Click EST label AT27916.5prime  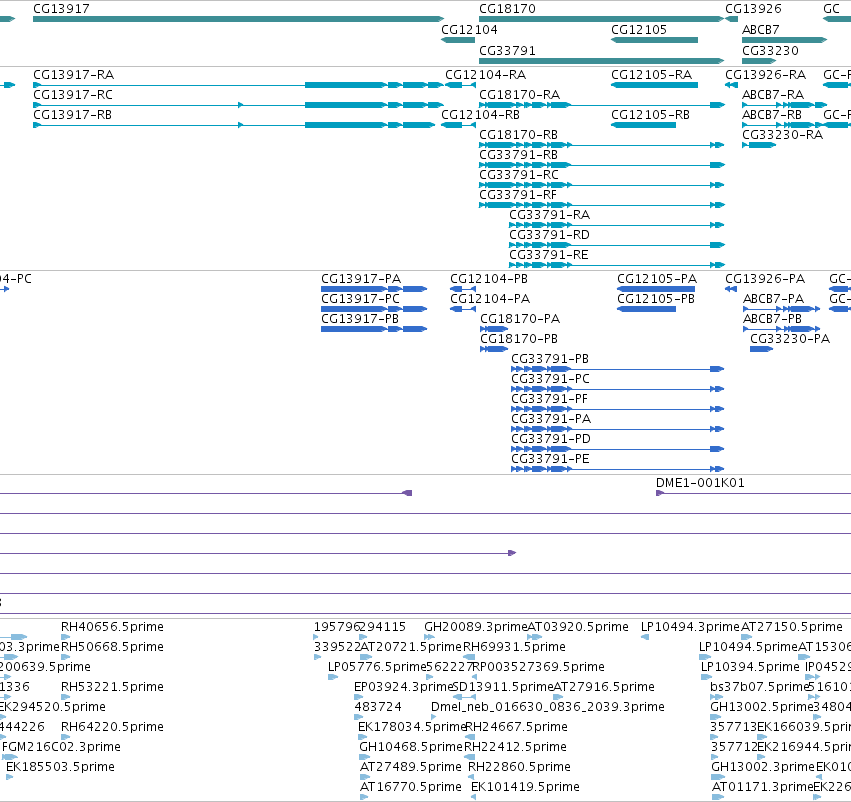pyautogui.click(x=604, y=687)
